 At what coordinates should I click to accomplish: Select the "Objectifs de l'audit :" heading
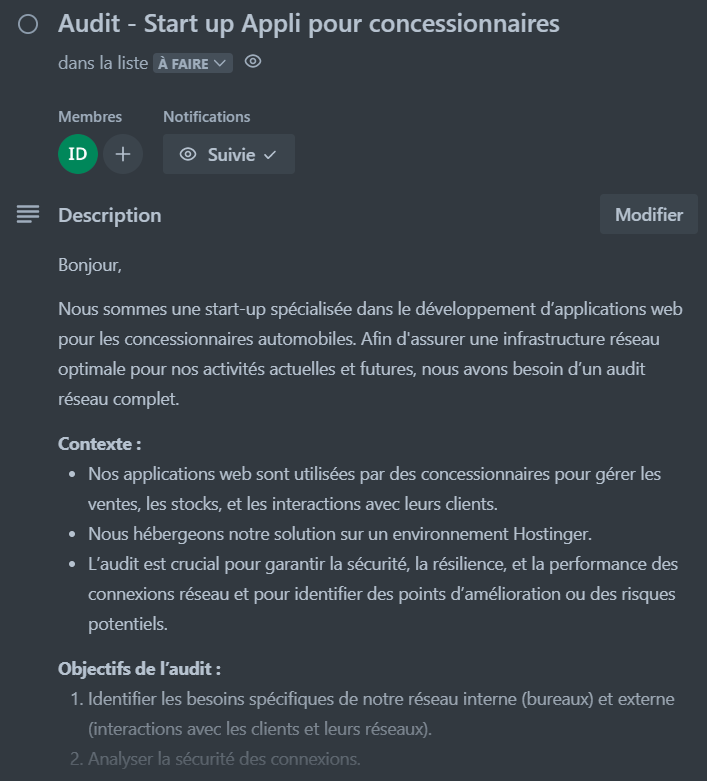click(x=139, y=669)
